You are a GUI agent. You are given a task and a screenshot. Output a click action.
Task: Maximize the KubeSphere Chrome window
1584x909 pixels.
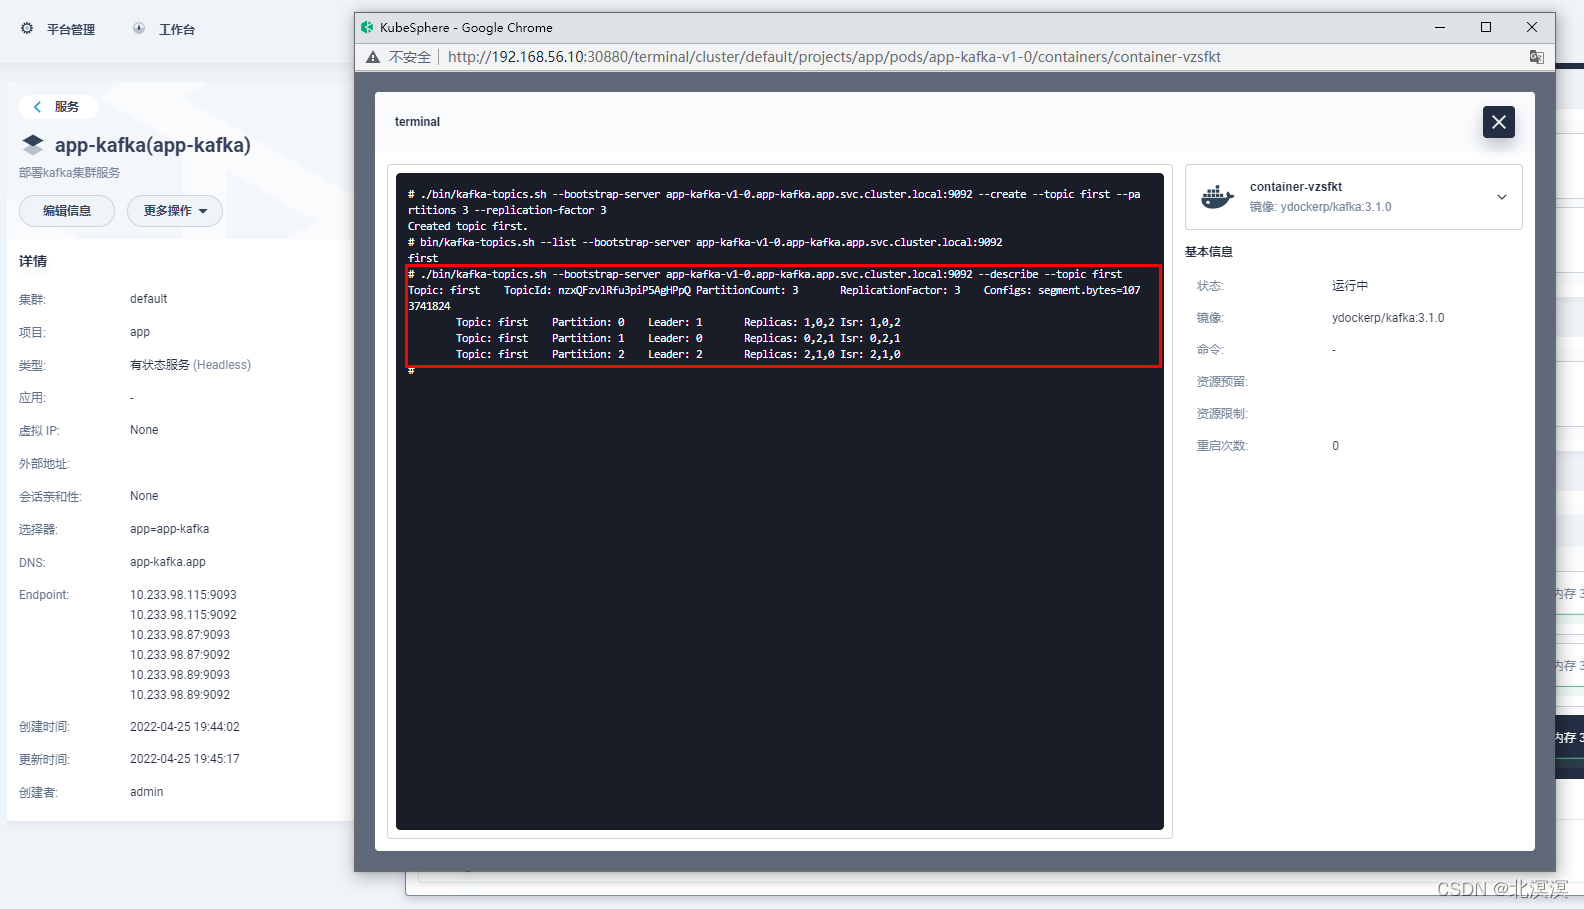pyautogui.click(x=1486, y=27)
